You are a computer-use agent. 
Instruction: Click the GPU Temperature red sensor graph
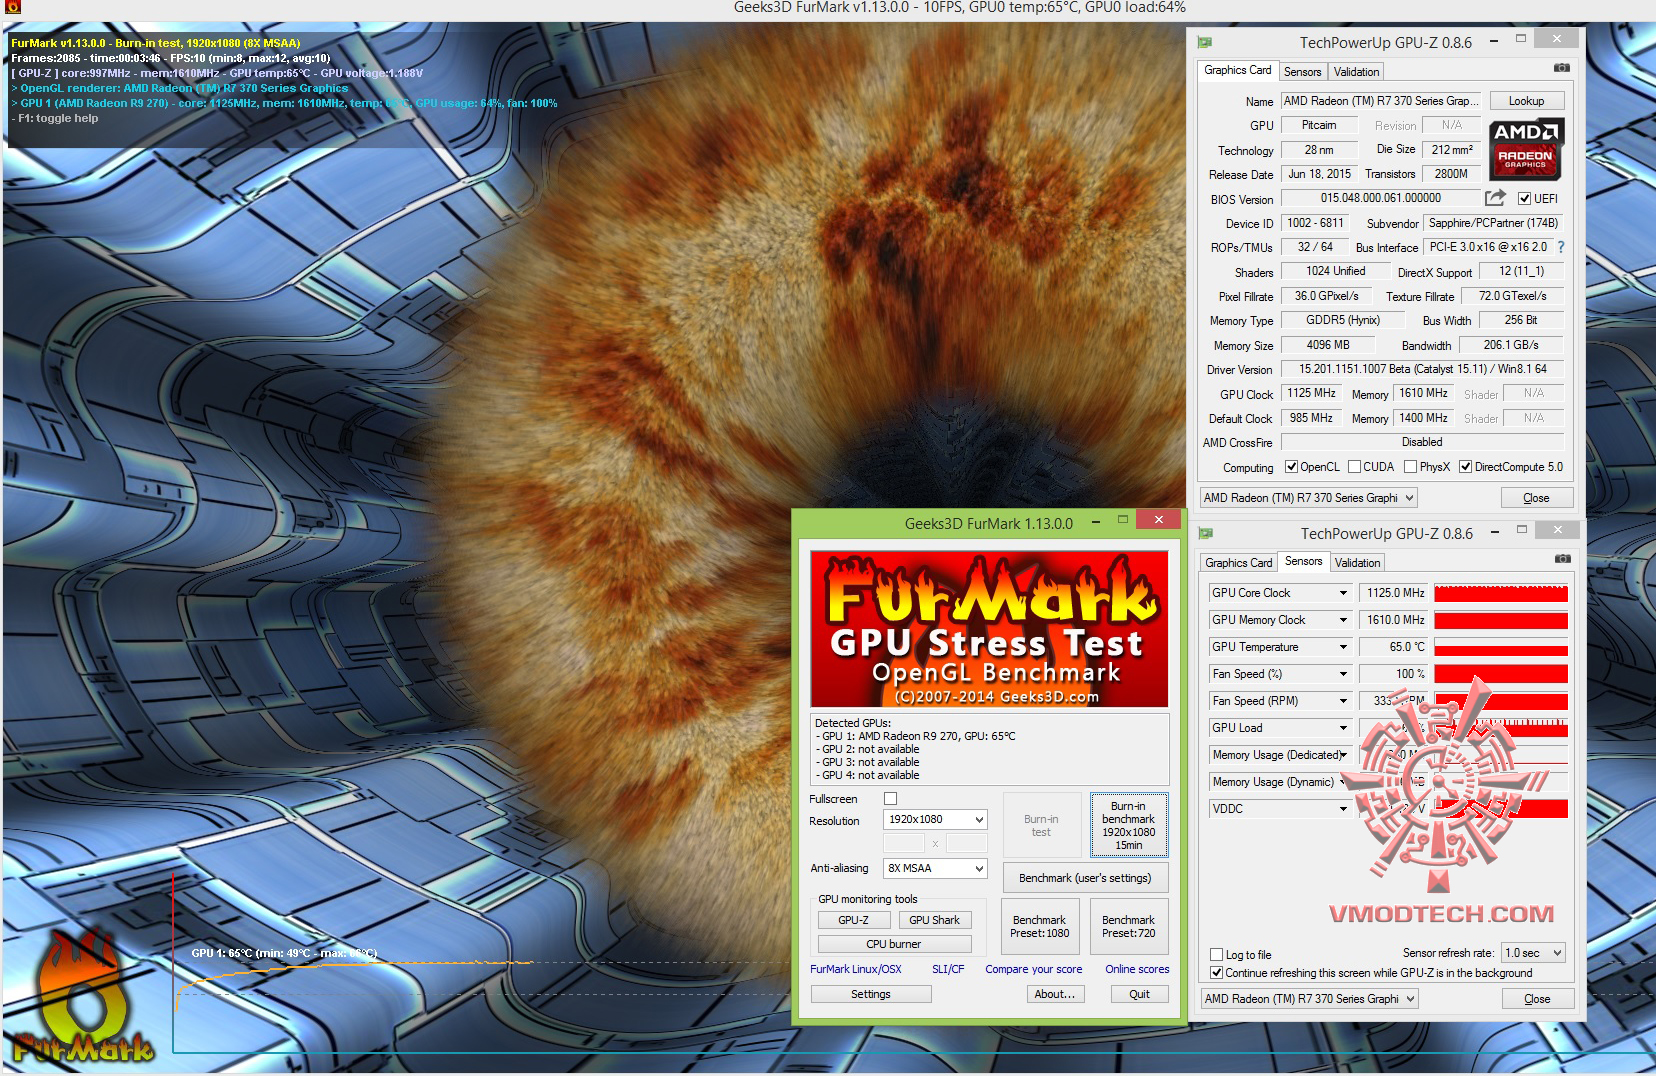(x=1501, y=647)
